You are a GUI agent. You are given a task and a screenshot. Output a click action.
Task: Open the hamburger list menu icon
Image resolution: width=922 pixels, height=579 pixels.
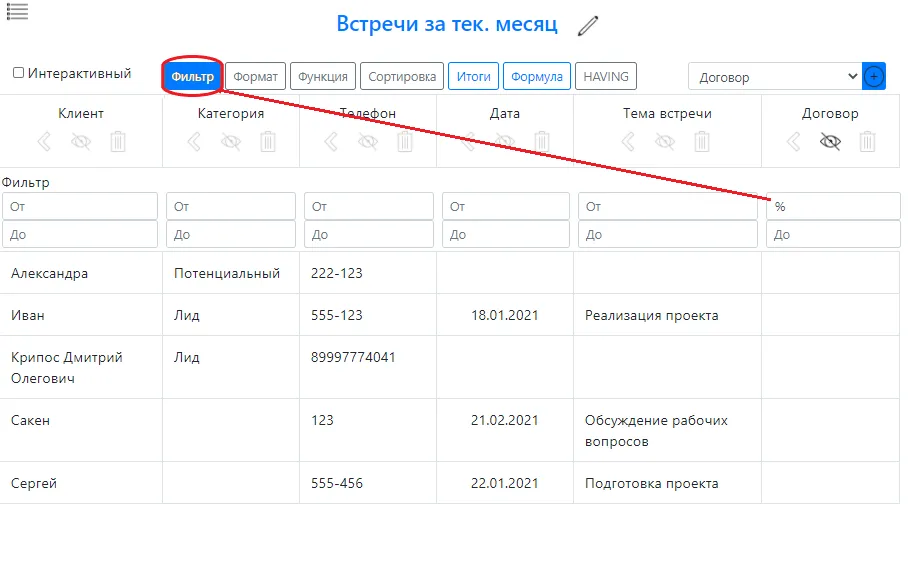[17, 11]
